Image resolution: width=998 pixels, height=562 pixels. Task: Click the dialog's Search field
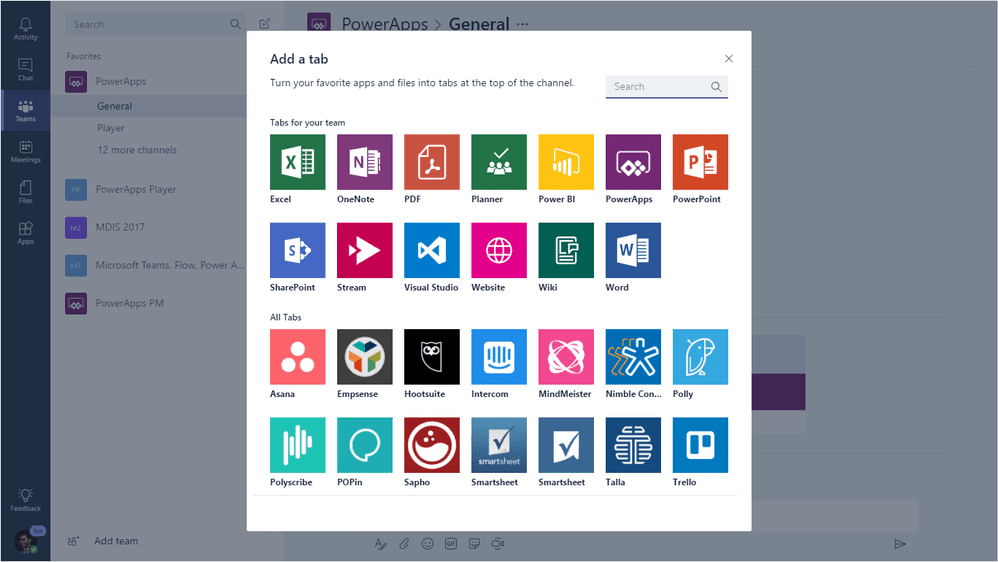666,87
